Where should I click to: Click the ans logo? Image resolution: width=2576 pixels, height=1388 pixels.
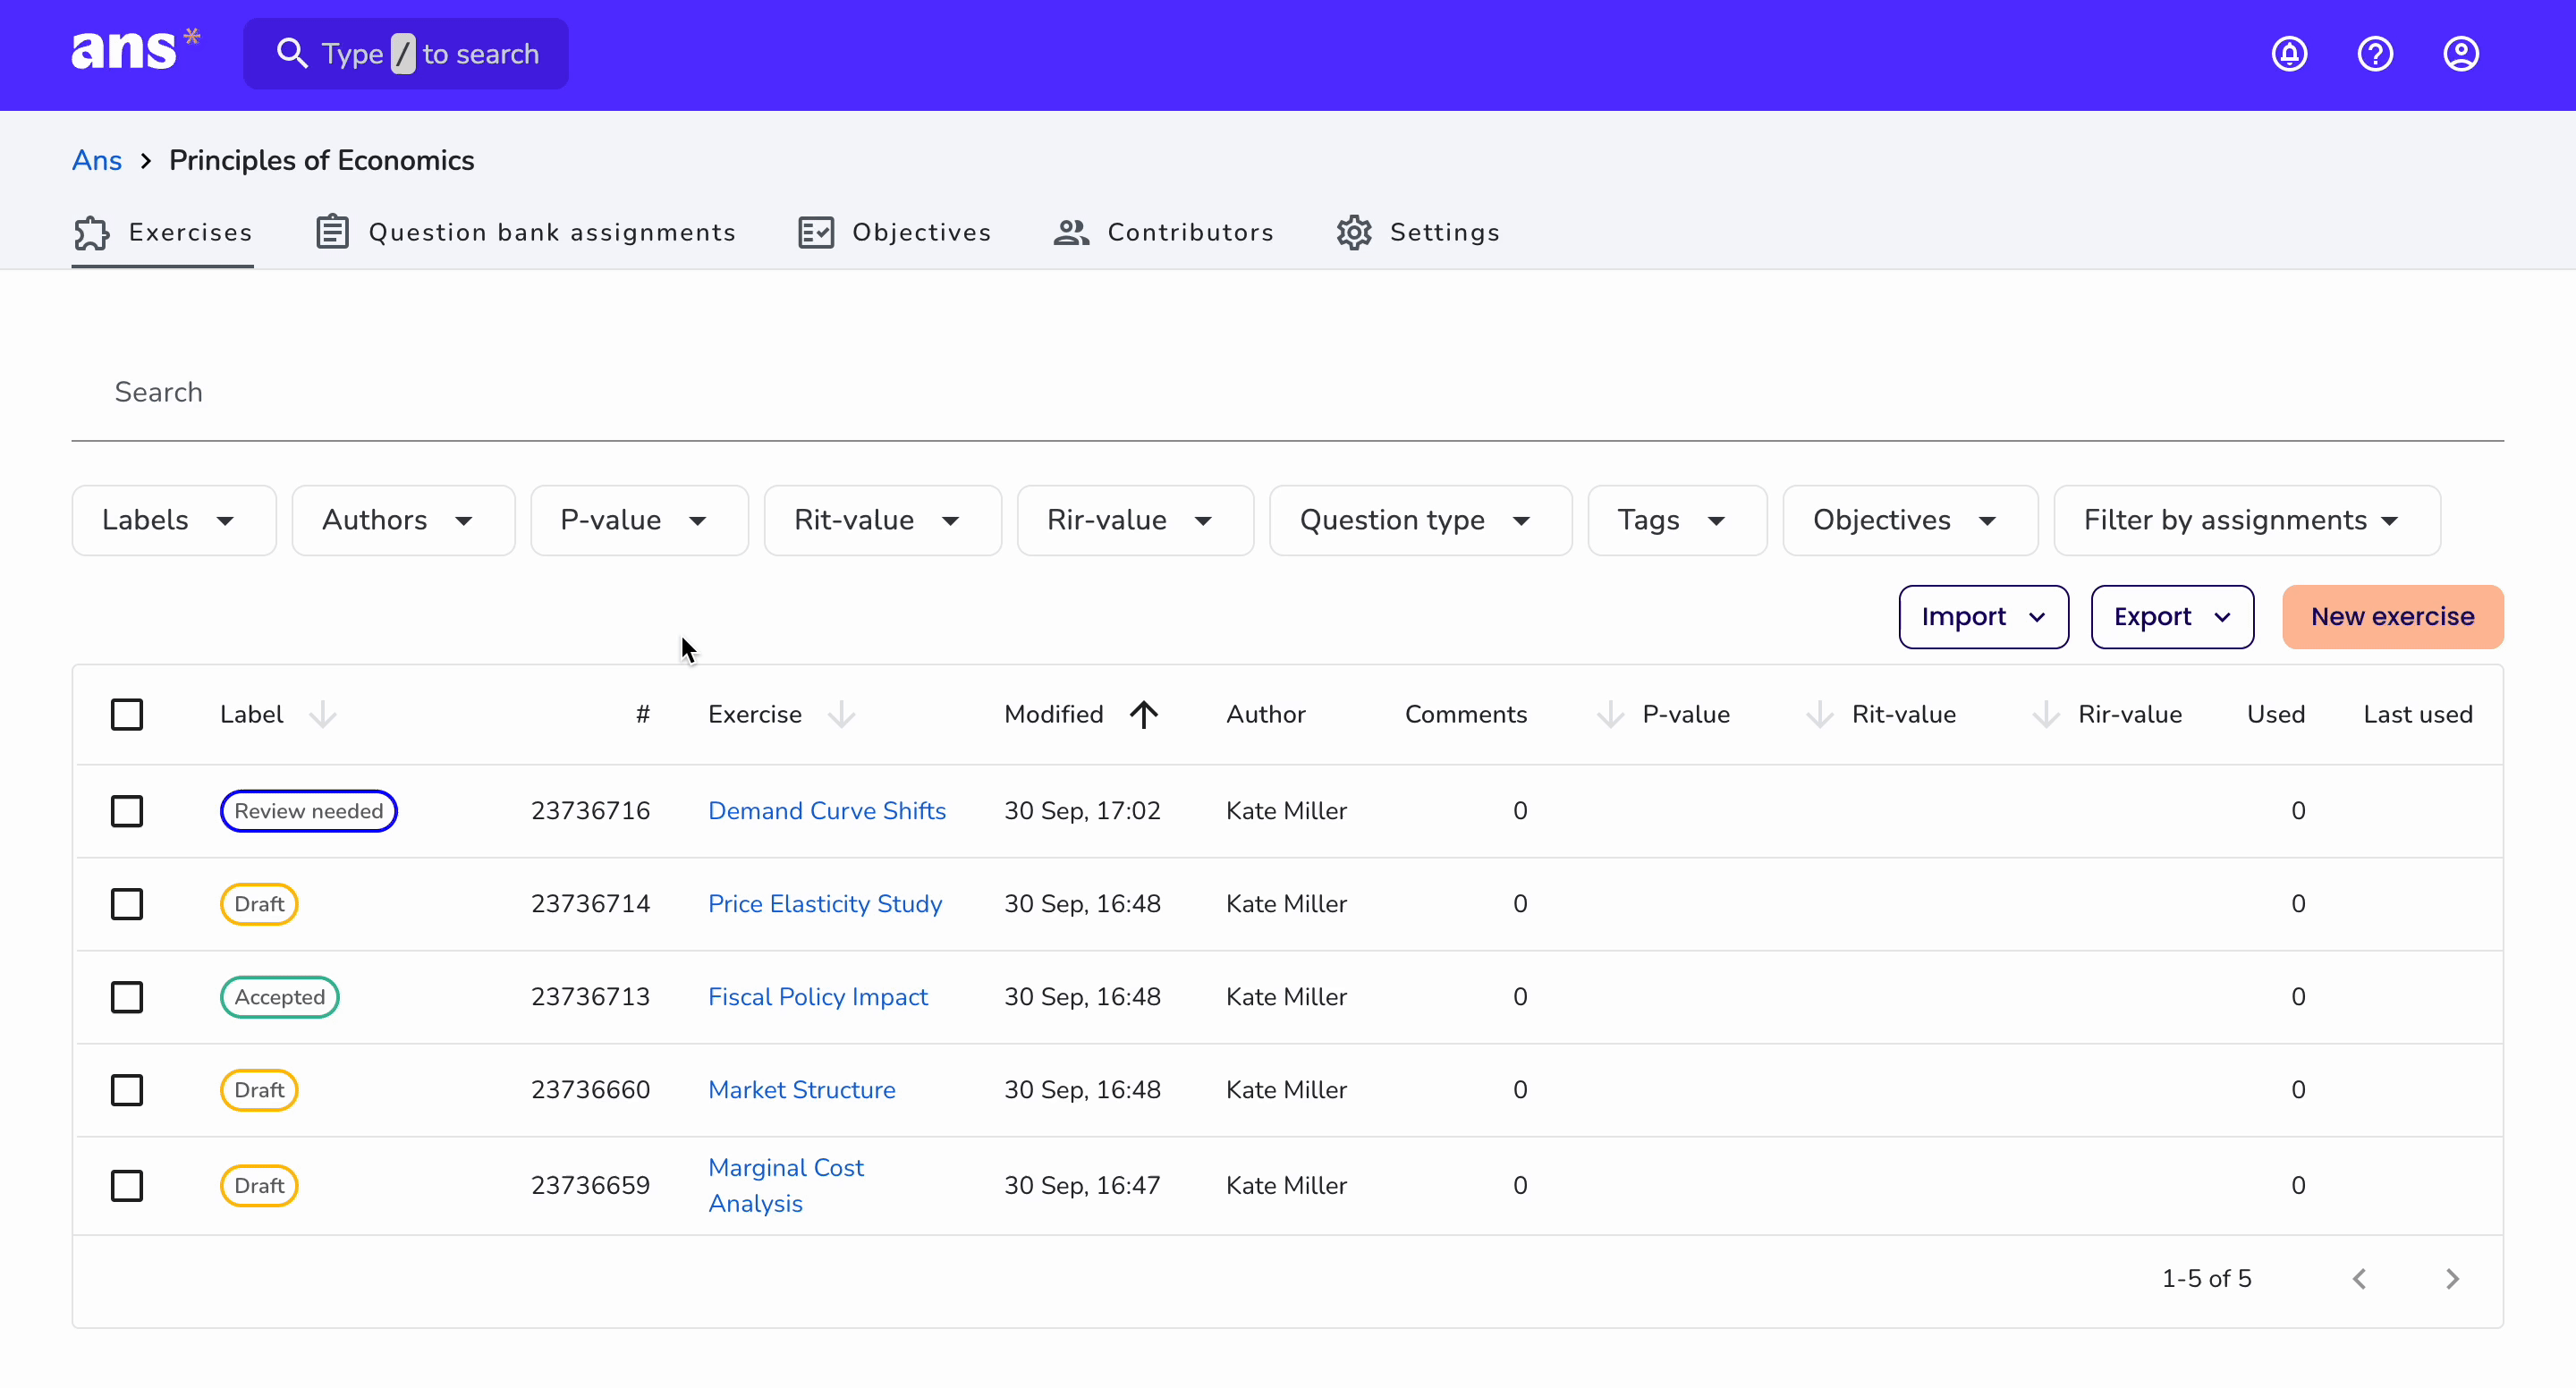(135, 50)
